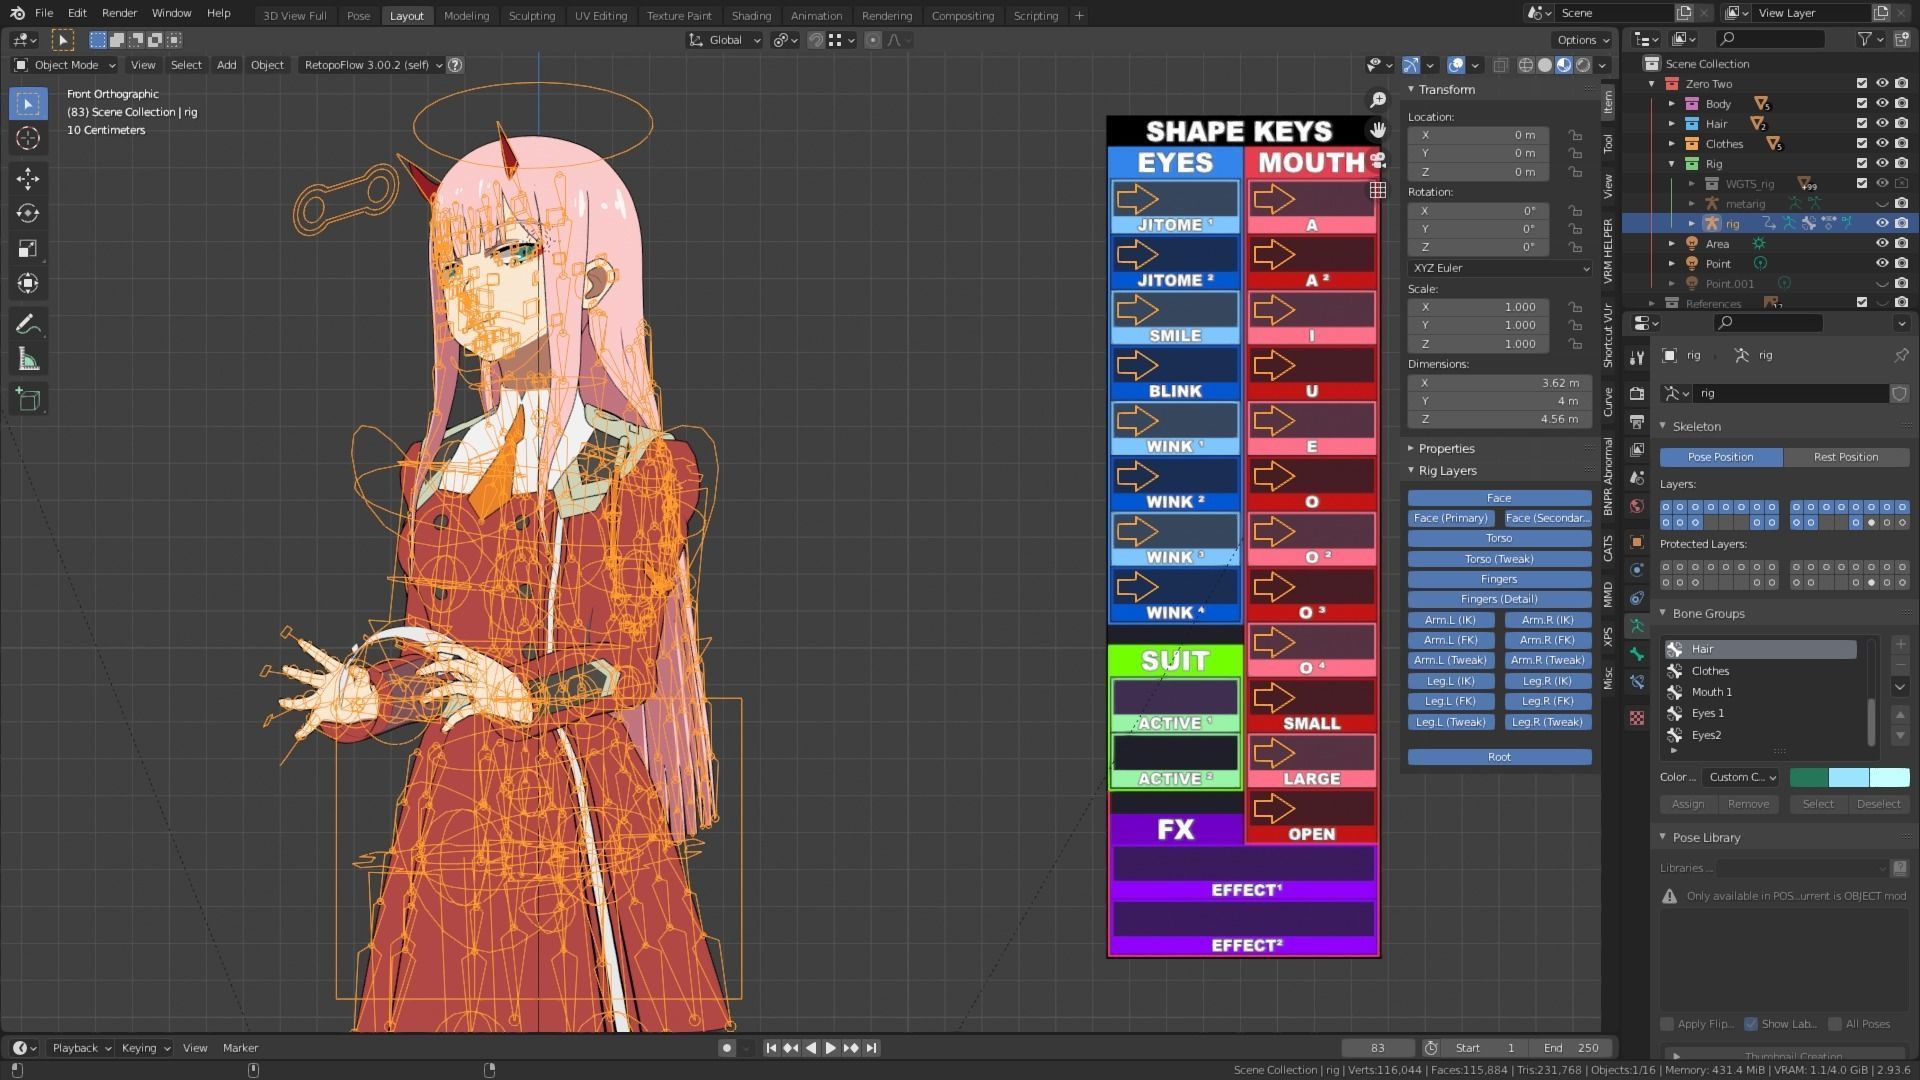Uncheck the Zero Two collection checkbox

(1861, 84)
